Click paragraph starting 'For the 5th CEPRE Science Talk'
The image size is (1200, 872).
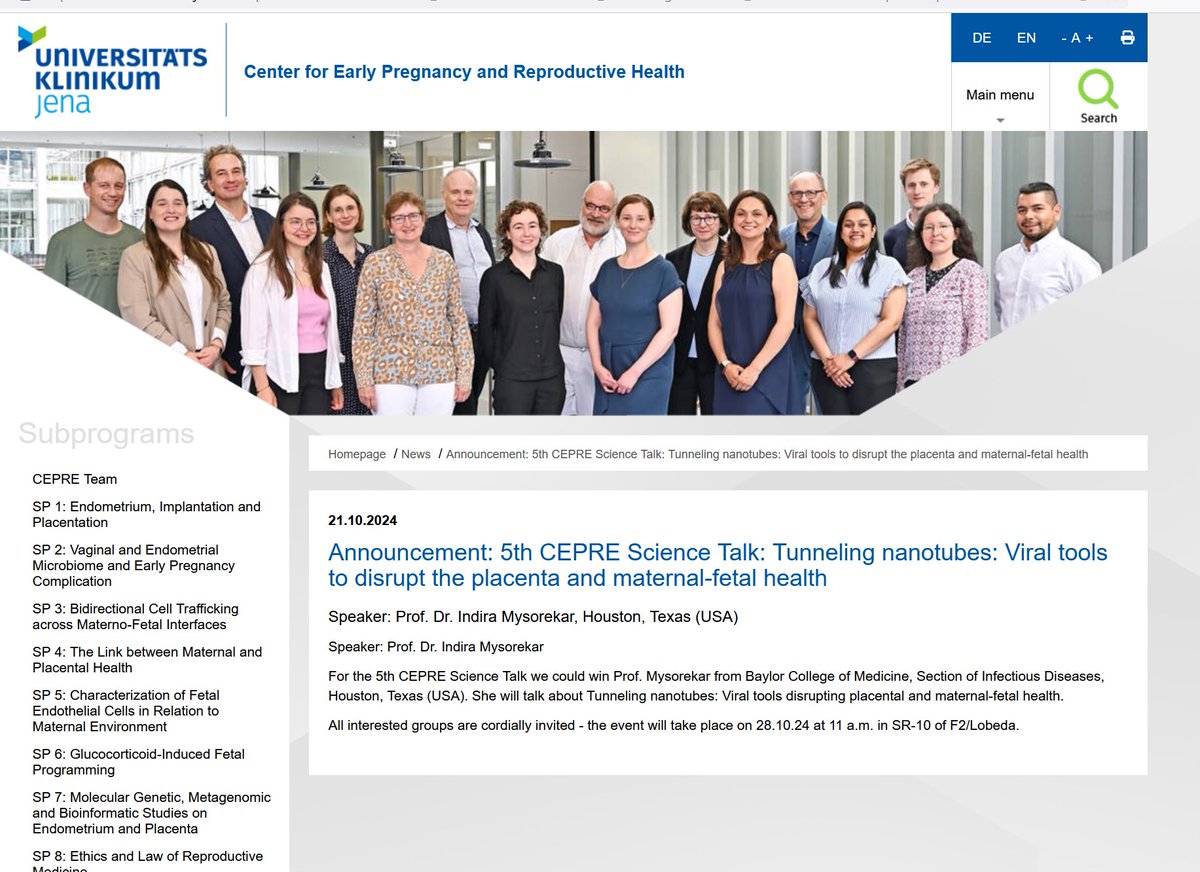(716, 686)
